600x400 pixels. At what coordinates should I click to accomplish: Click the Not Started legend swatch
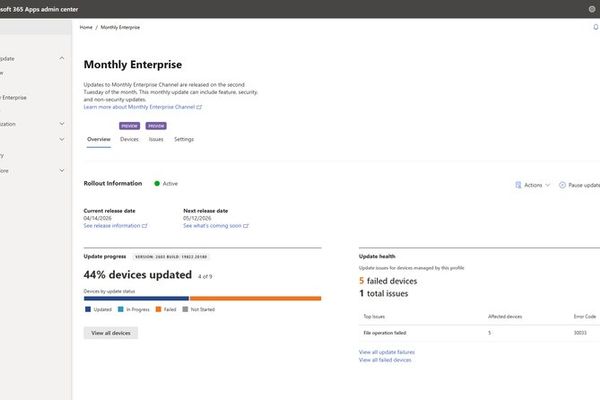[185, 309]
